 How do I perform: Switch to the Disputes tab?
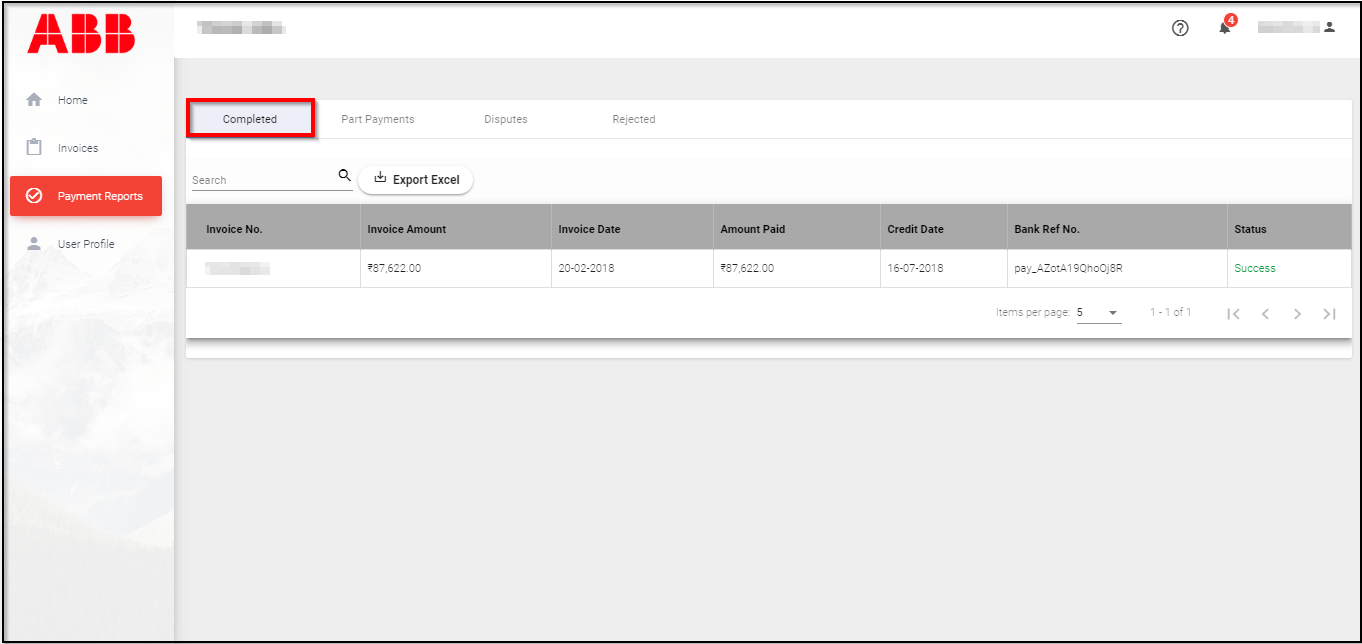(x=505, y=119)
